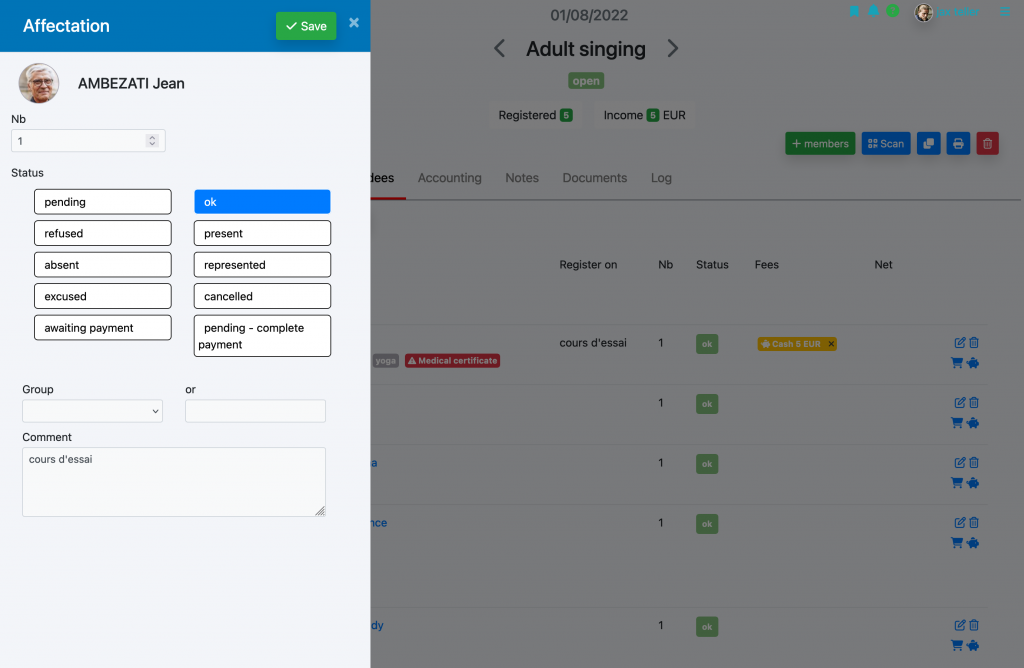Edit the cours d'essai attendee row
1024x668 pixels.
(959, 342)
